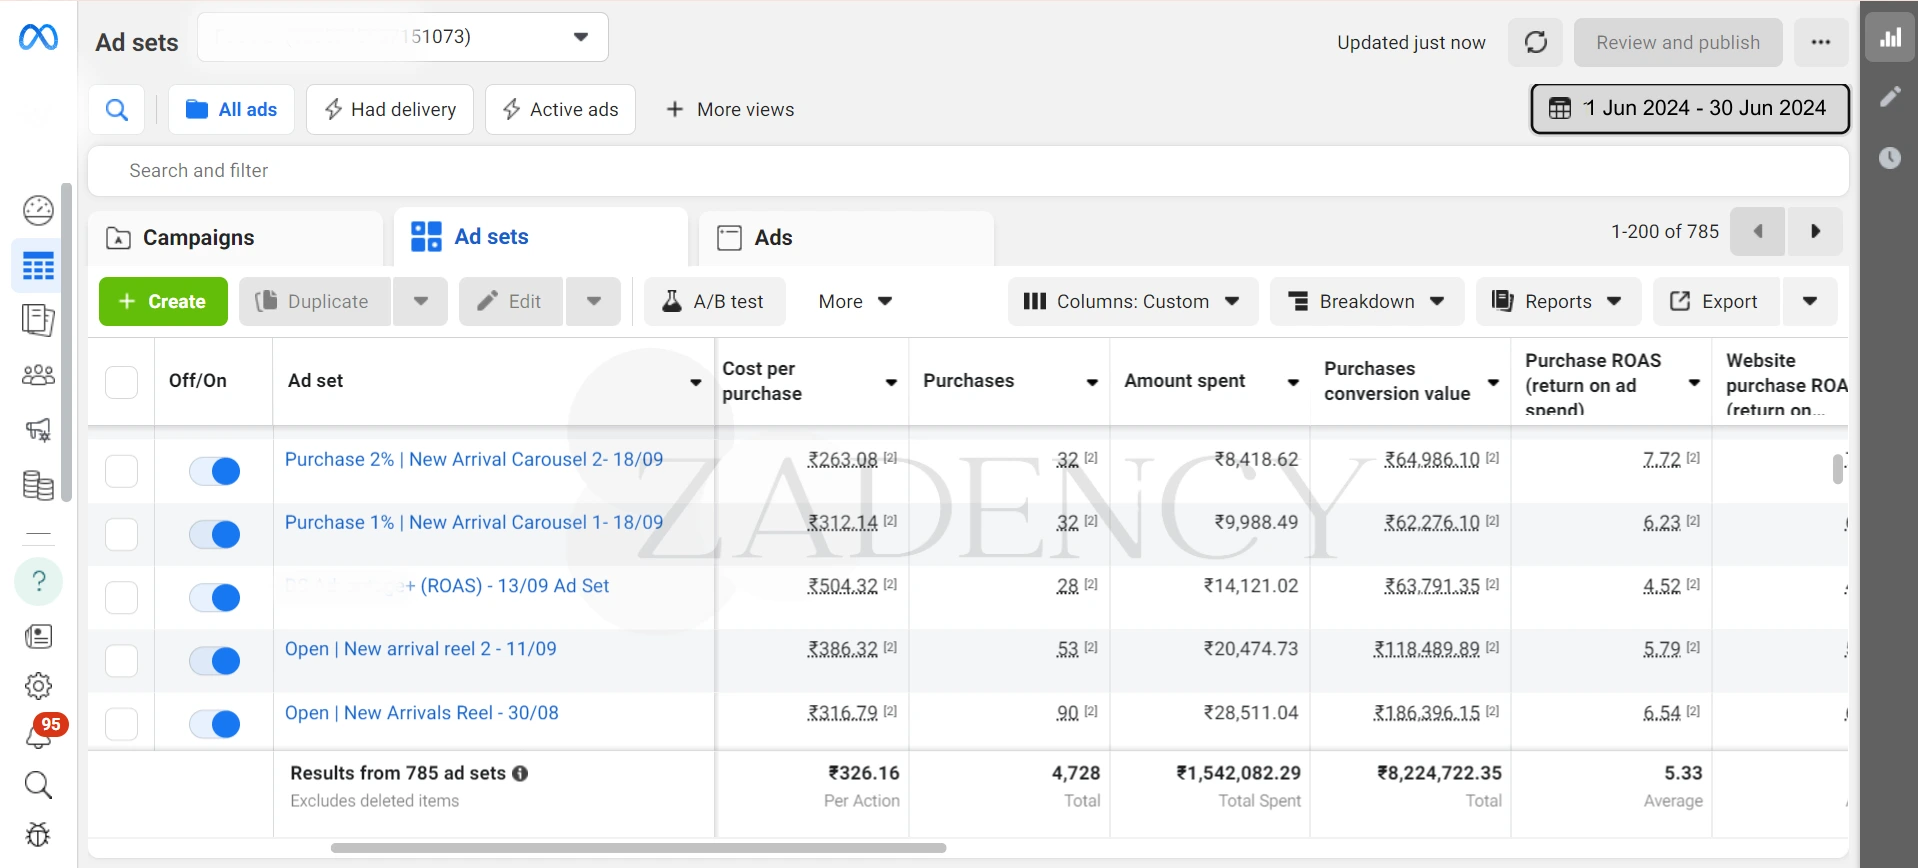Check the Purchase 1% New Arrival Carousel row
The height and width of the screenshot is (868, 1918).
click(x=121, y=534)
